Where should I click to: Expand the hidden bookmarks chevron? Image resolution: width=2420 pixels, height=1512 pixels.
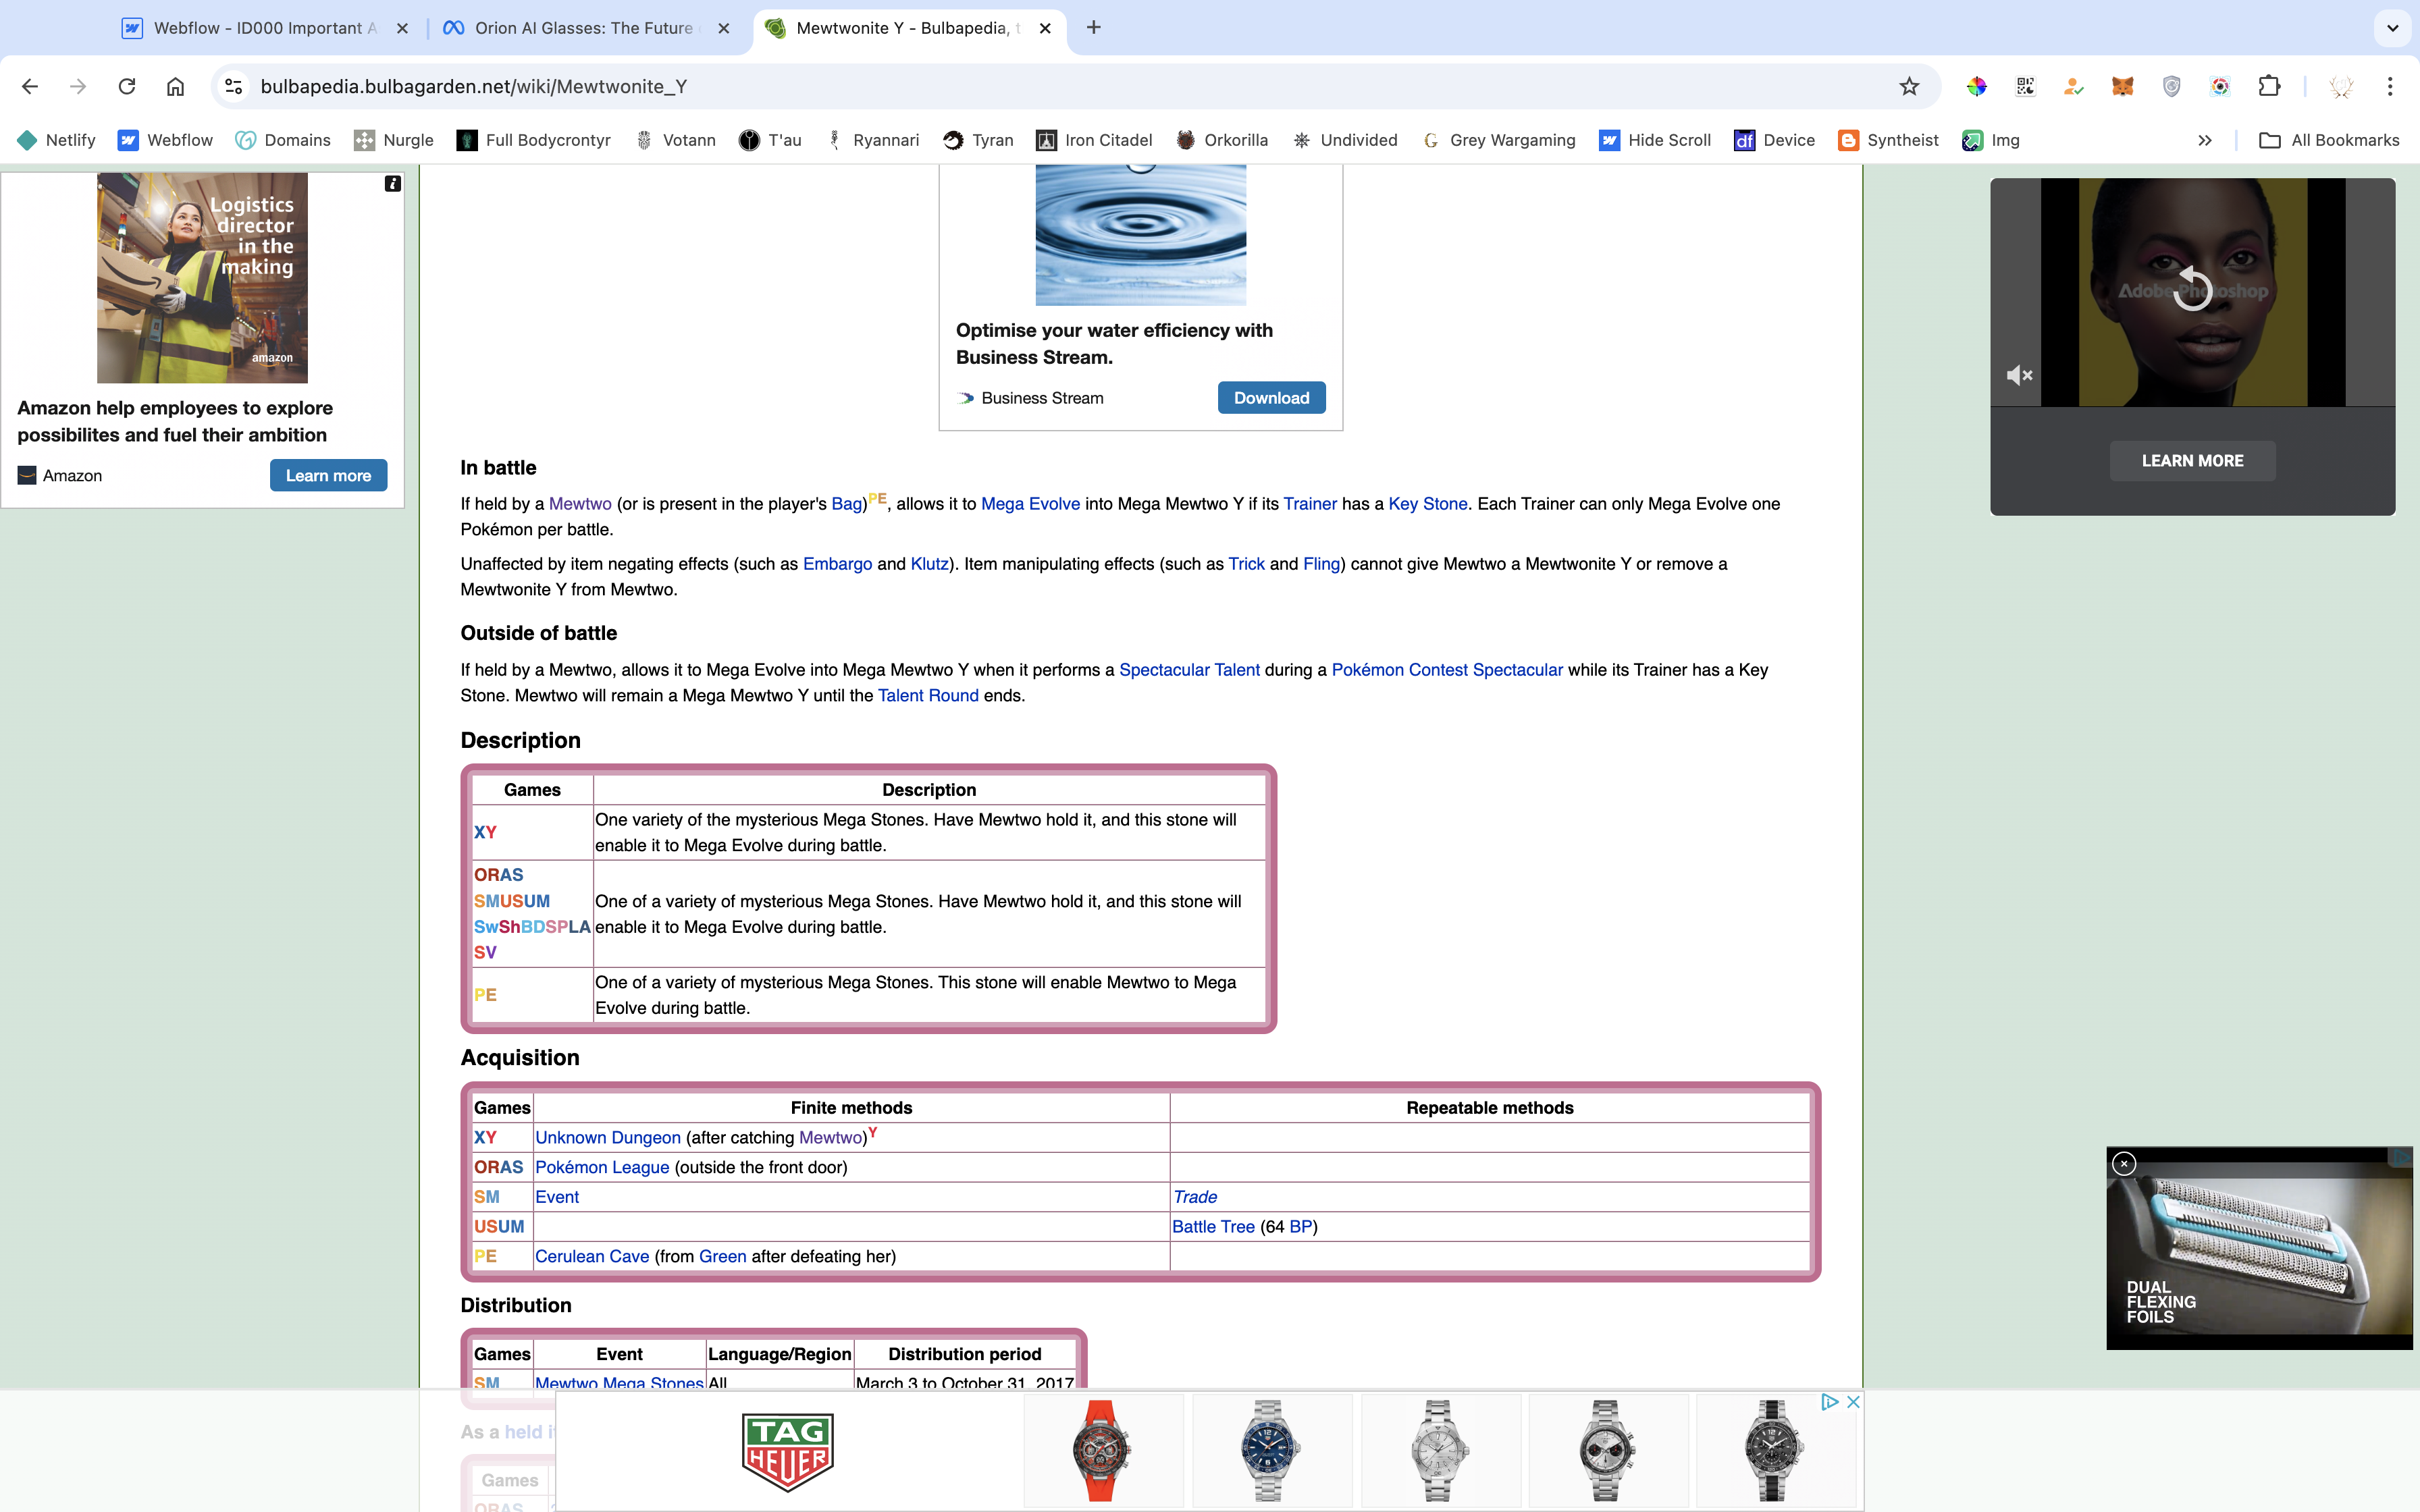coord(2205,140)
